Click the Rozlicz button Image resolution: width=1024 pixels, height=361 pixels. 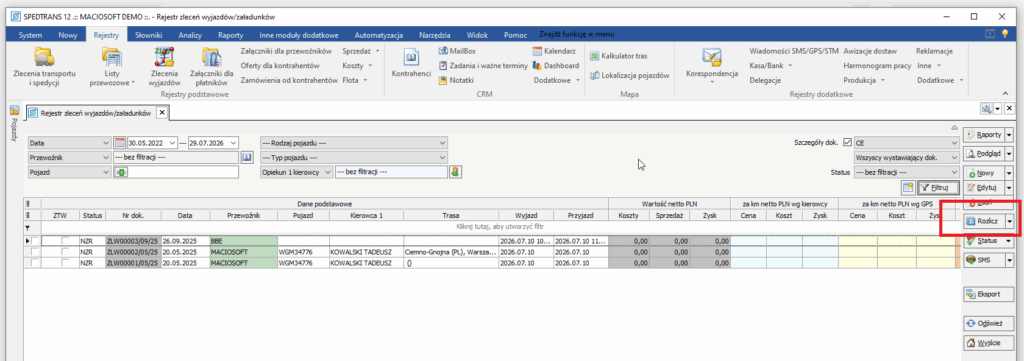pos(984,221)
